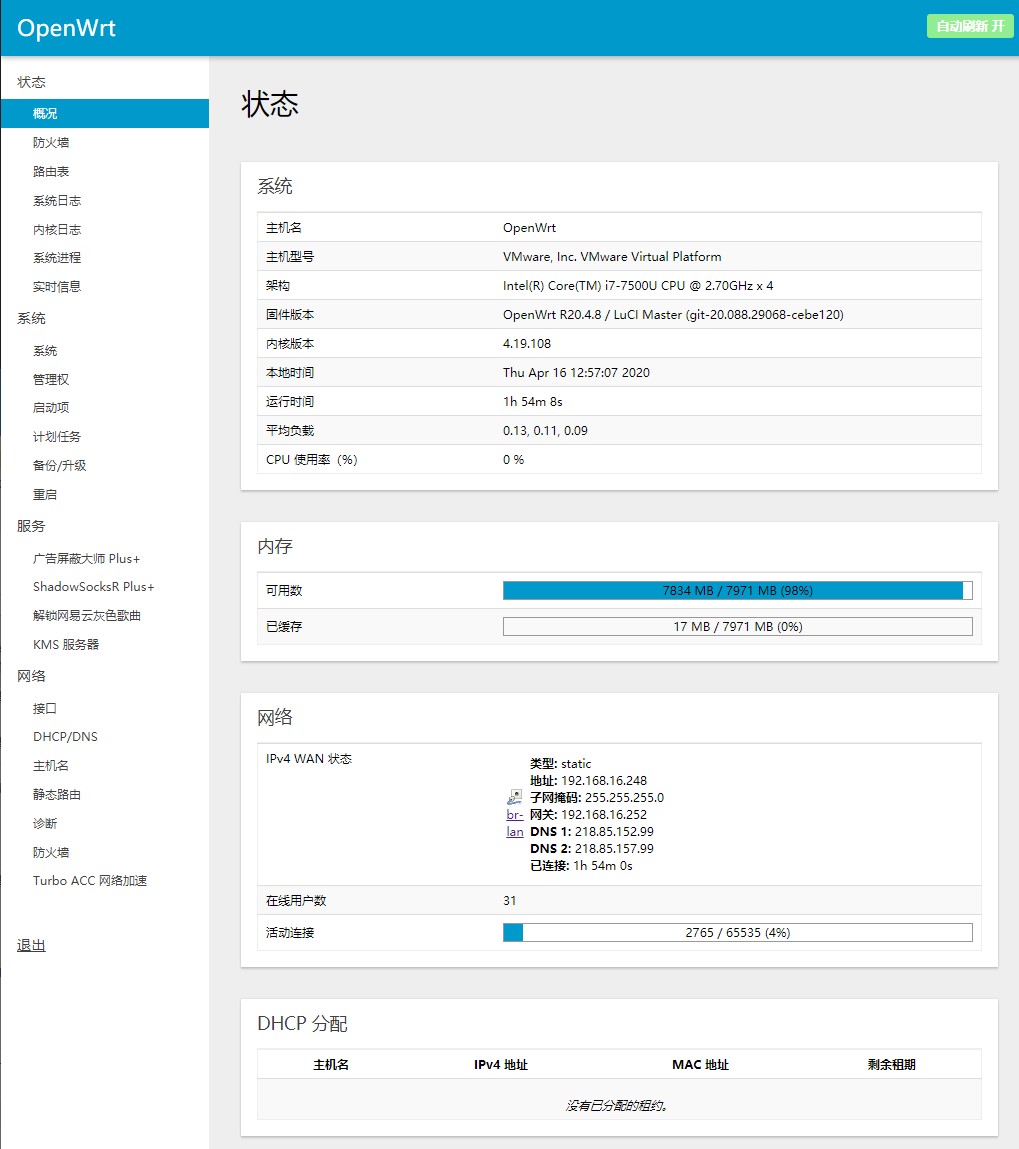Open the DHCP/DNS settings page
Image resolution: width=1019 pixels, height=1149 pixels.
pyautogui.click(x=65, y=736)
